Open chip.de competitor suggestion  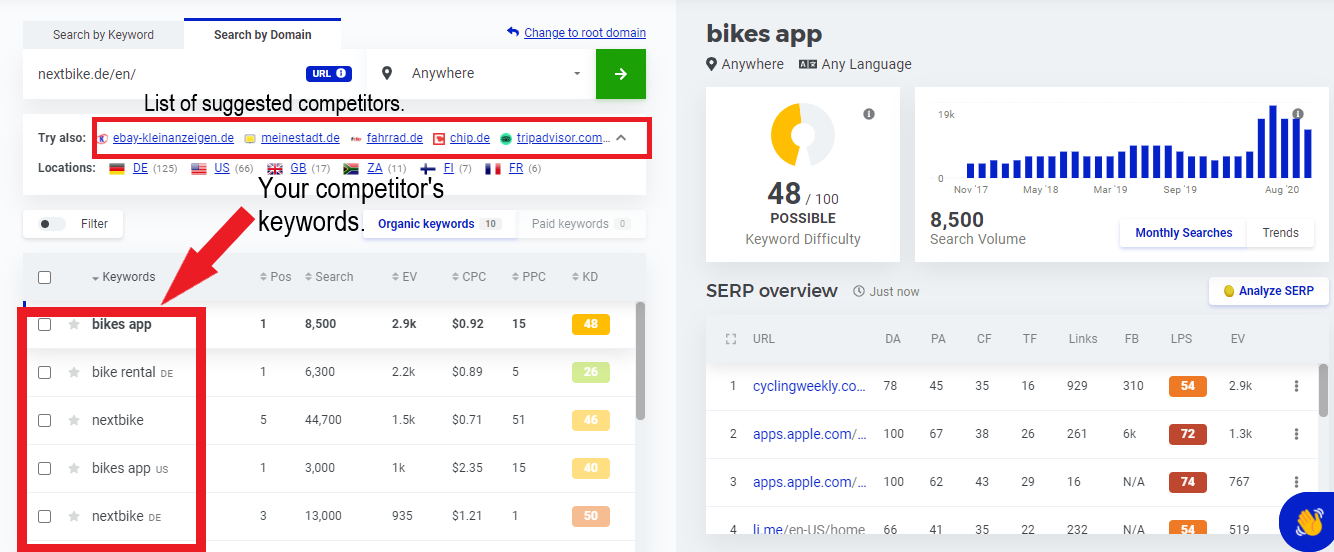(470, 138)
